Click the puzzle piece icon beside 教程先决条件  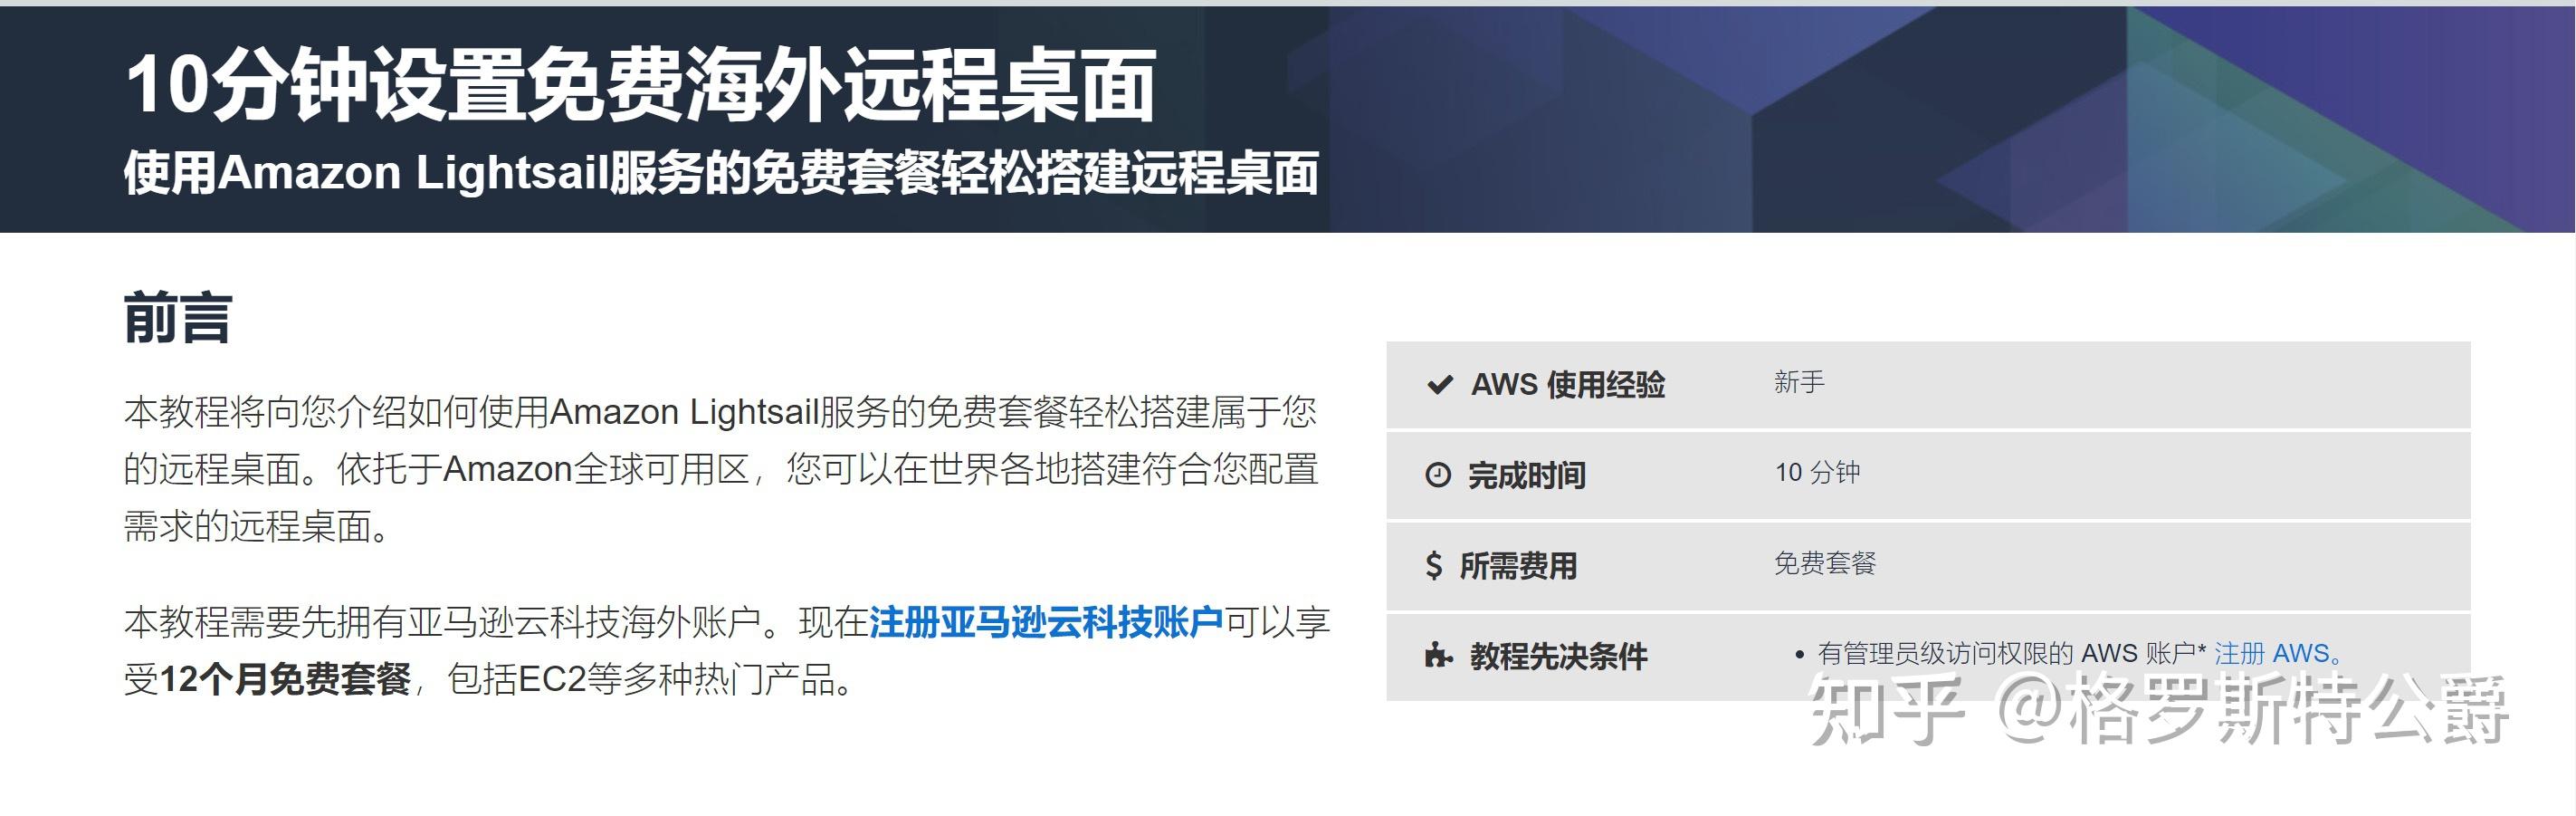tap(1438, 657)
